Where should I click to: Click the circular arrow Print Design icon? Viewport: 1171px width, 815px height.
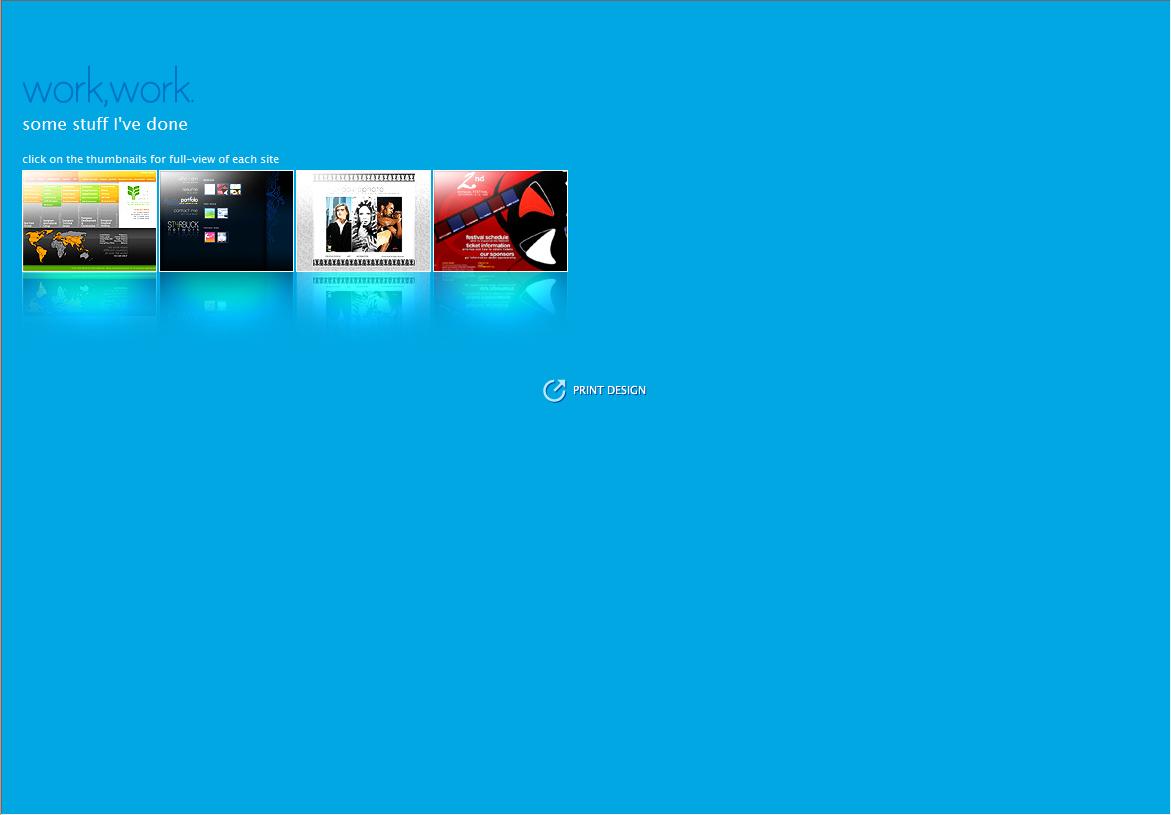pos(554,390)
